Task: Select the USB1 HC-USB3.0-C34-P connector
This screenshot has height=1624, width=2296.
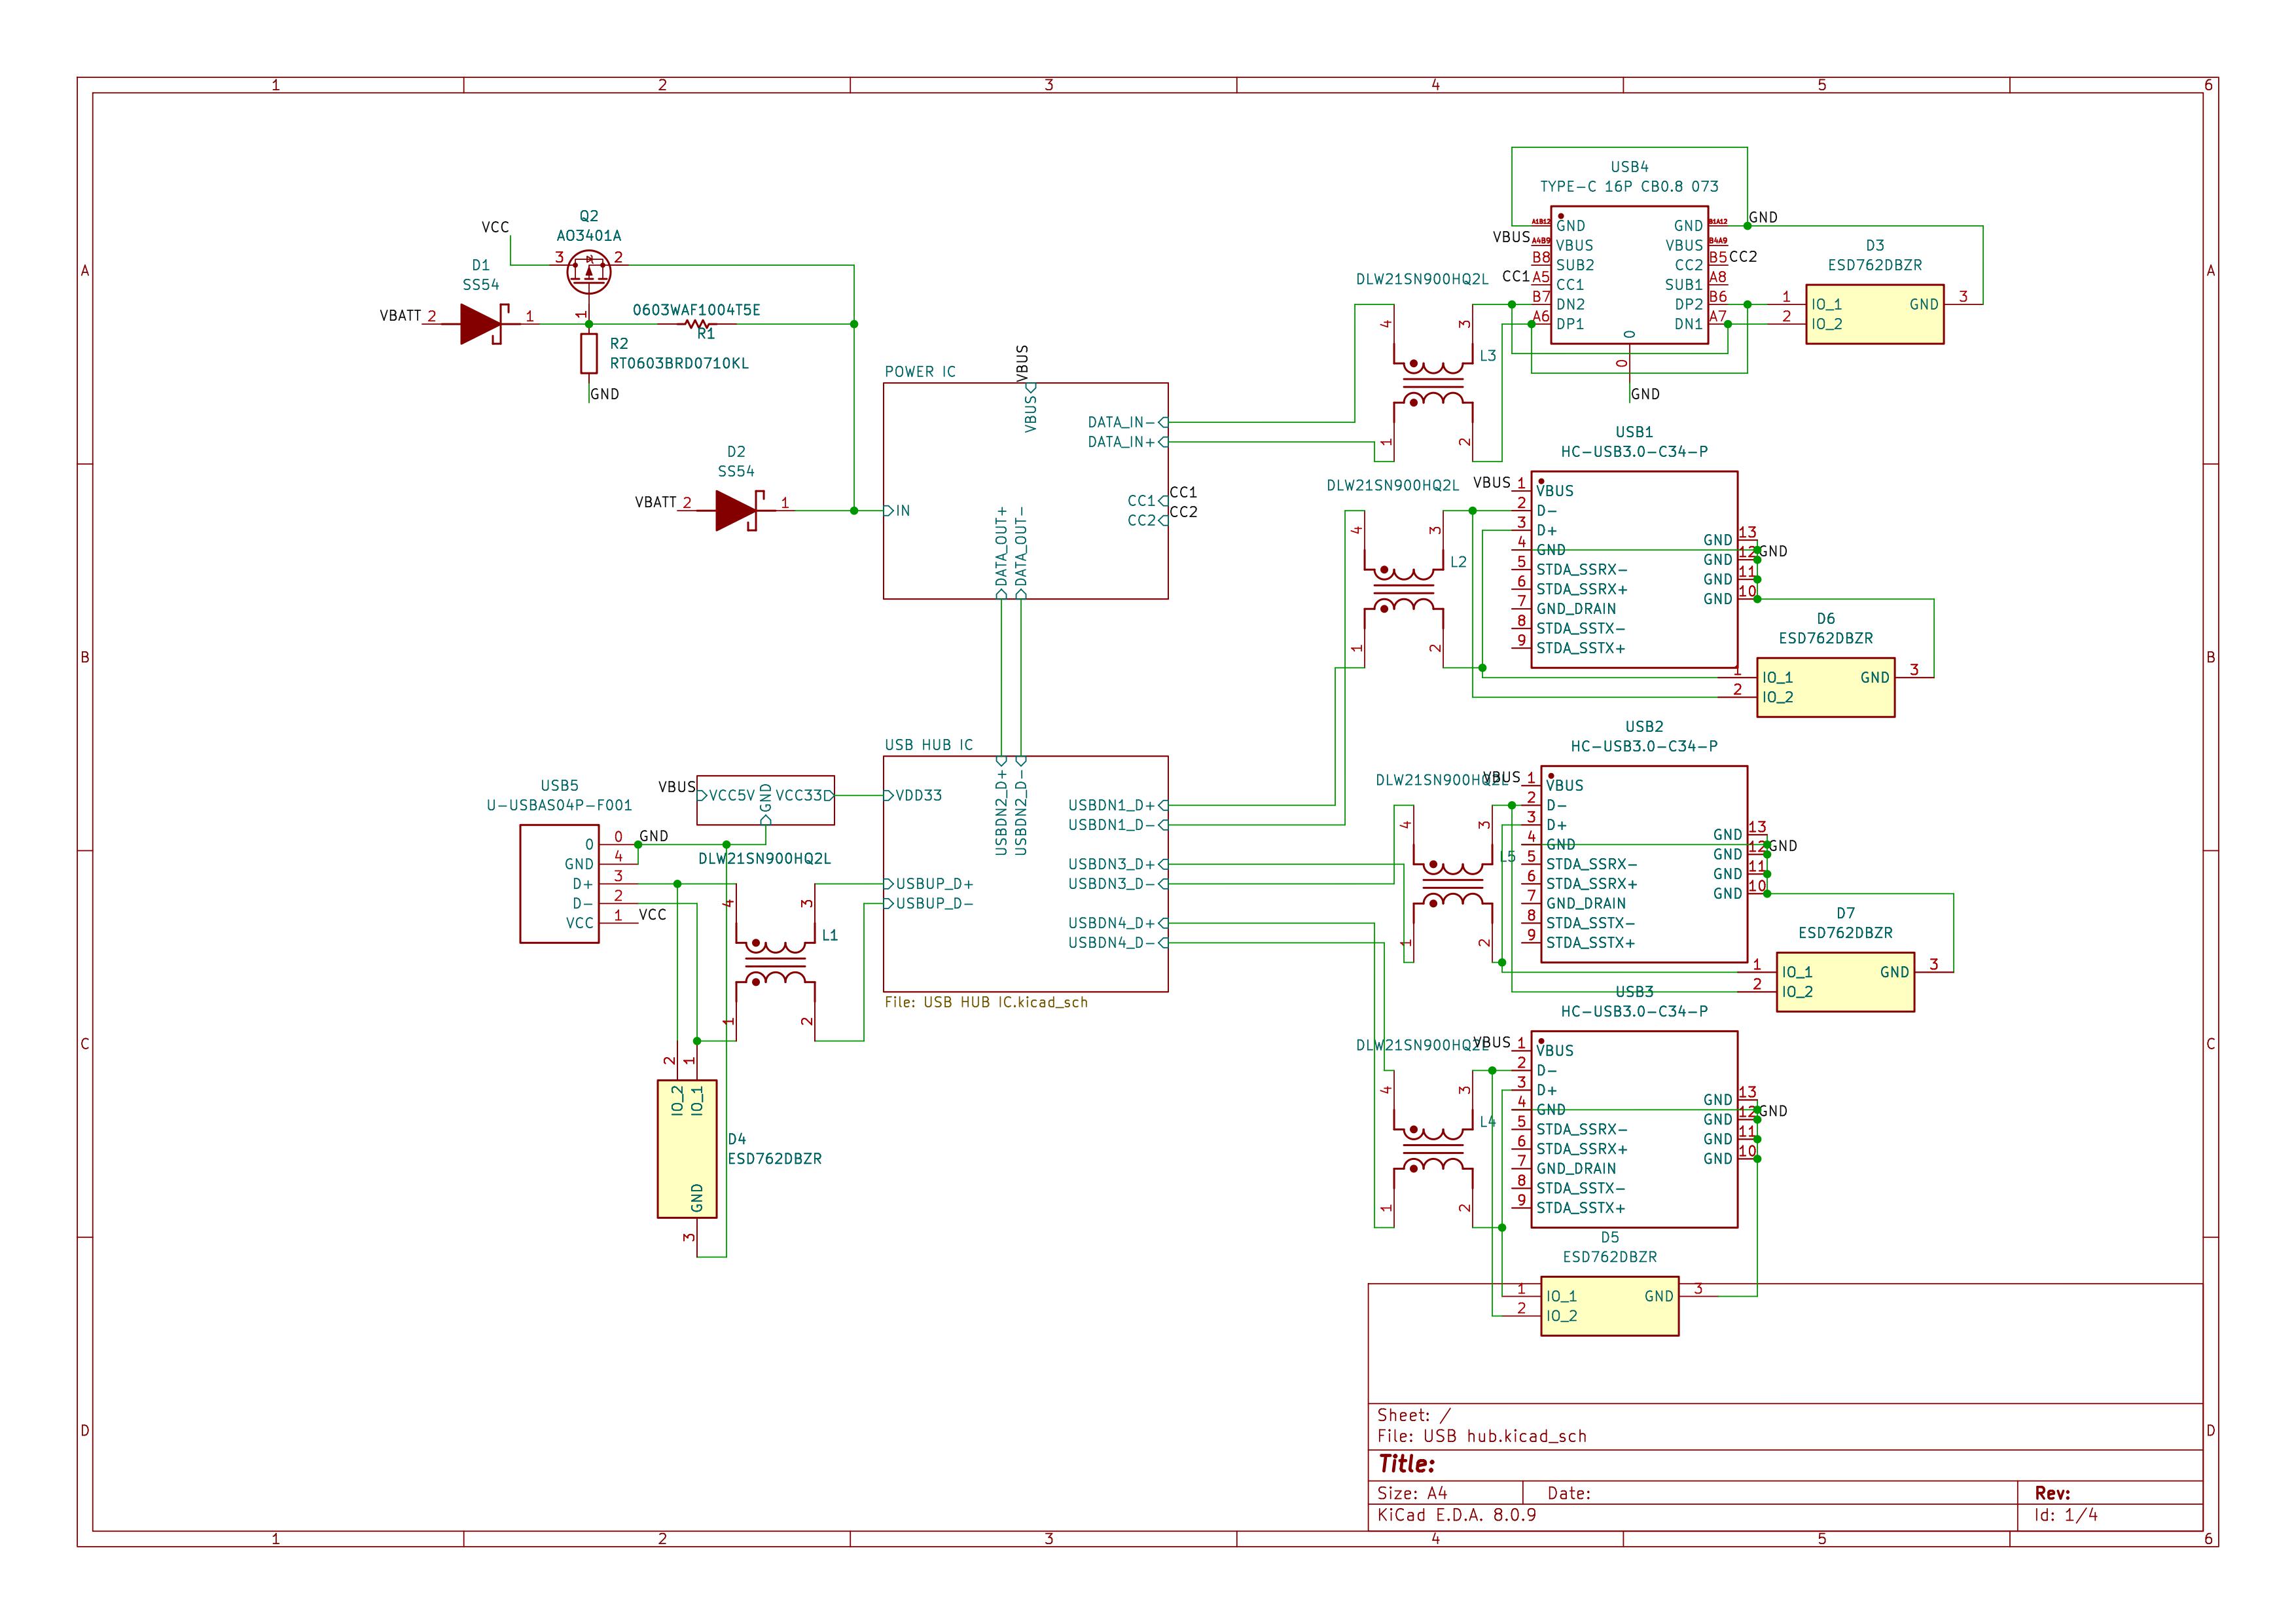Action: (x=1634, y=569)
